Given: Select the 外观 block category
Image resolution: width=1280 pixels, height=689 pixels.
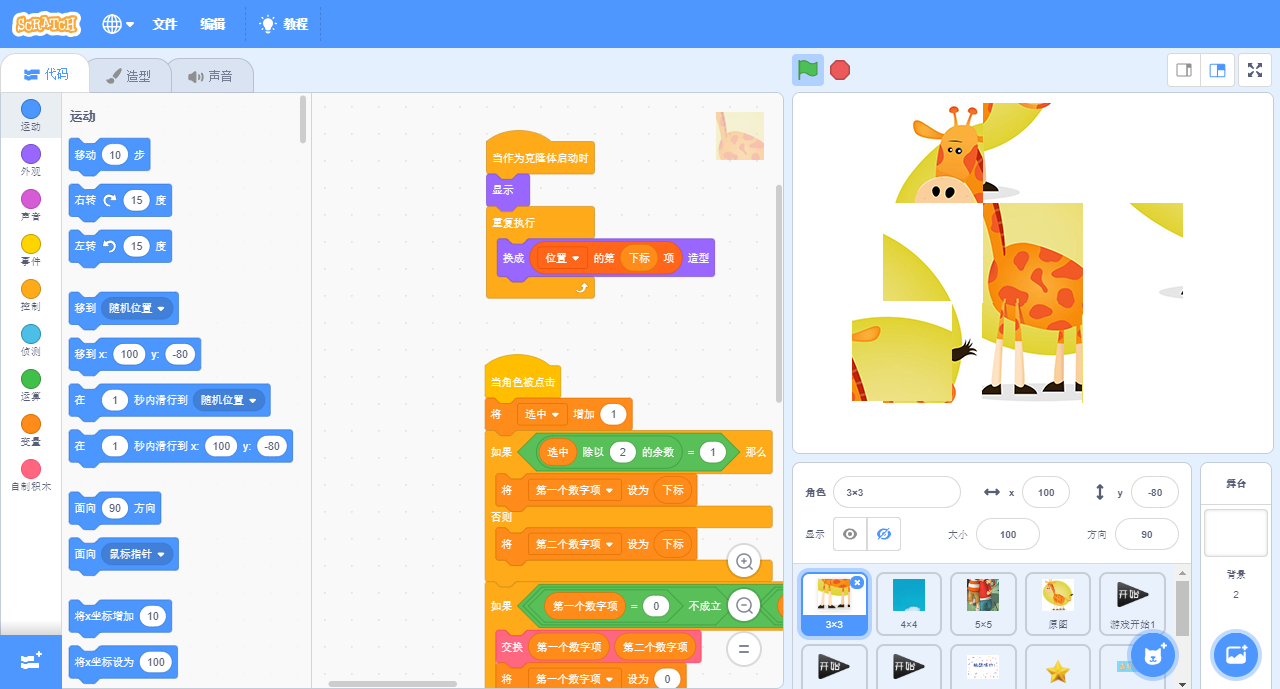Looking at the screenshot, I should pos(31,160).
